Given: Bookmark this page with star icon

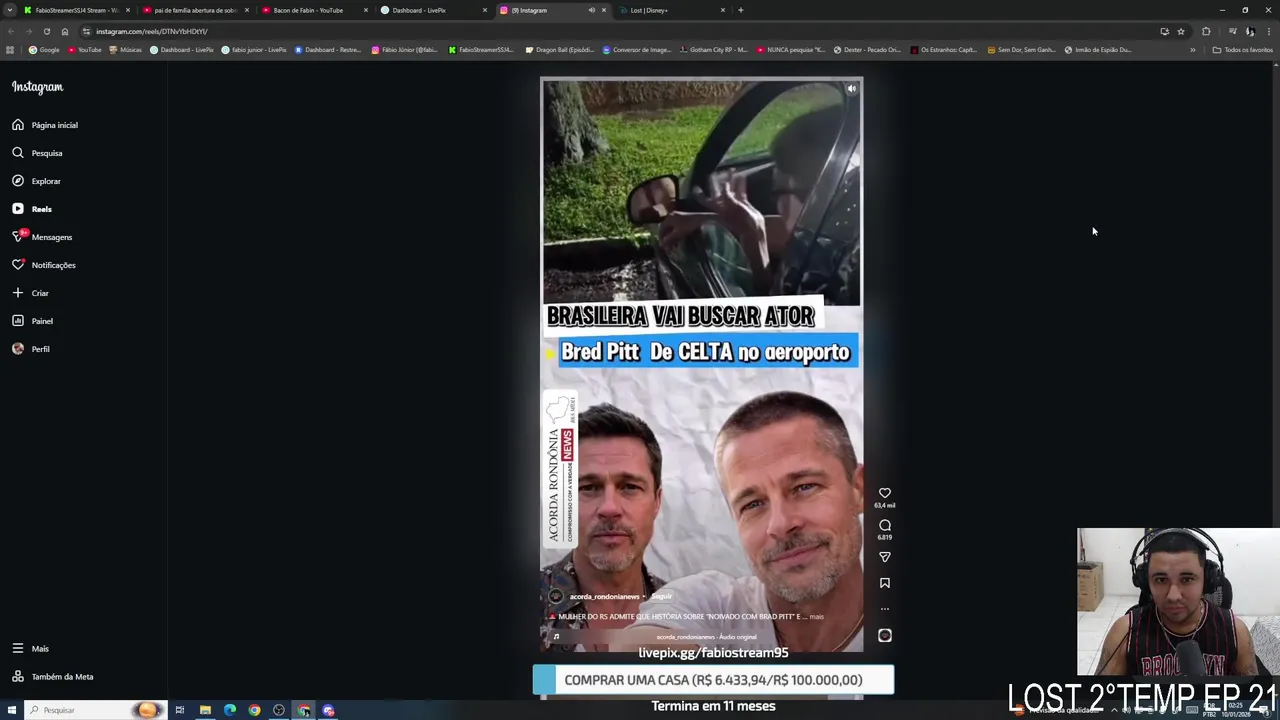Looking at the screenshot, I should 1181,31.
